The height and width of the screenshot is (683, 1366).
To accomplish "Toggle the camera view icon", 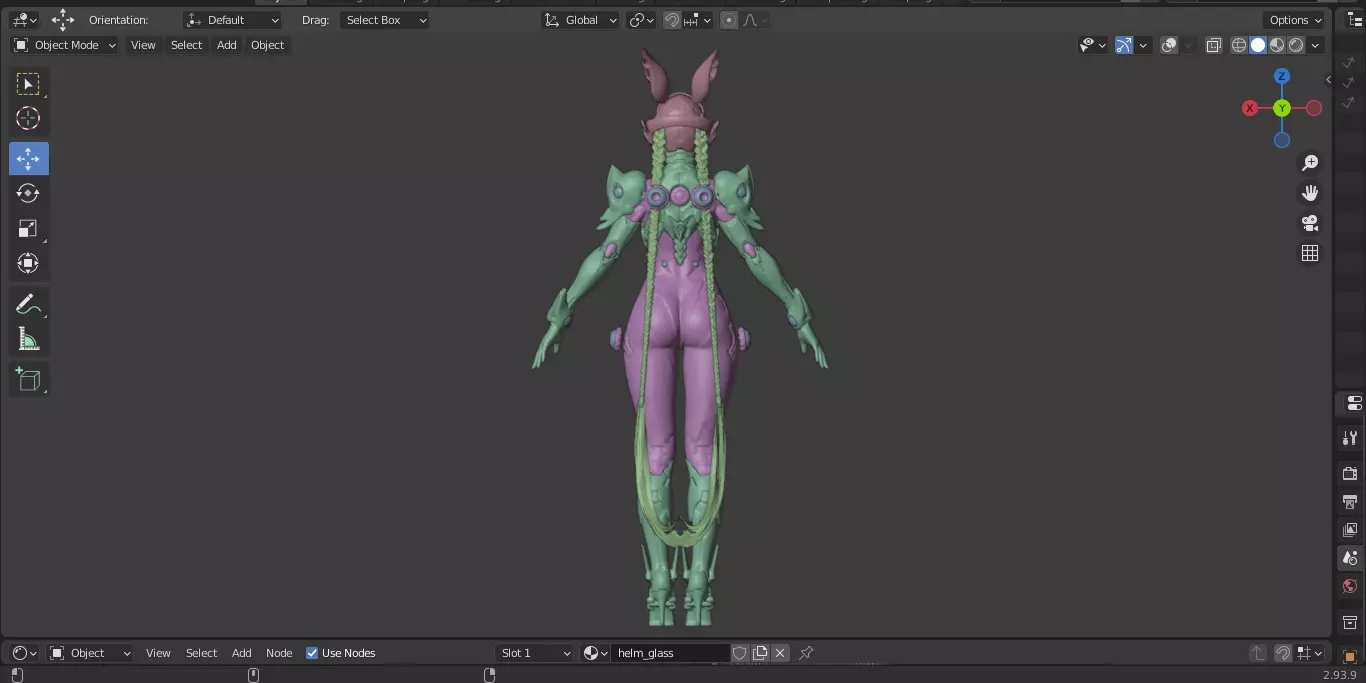I will coord(1310,223).
